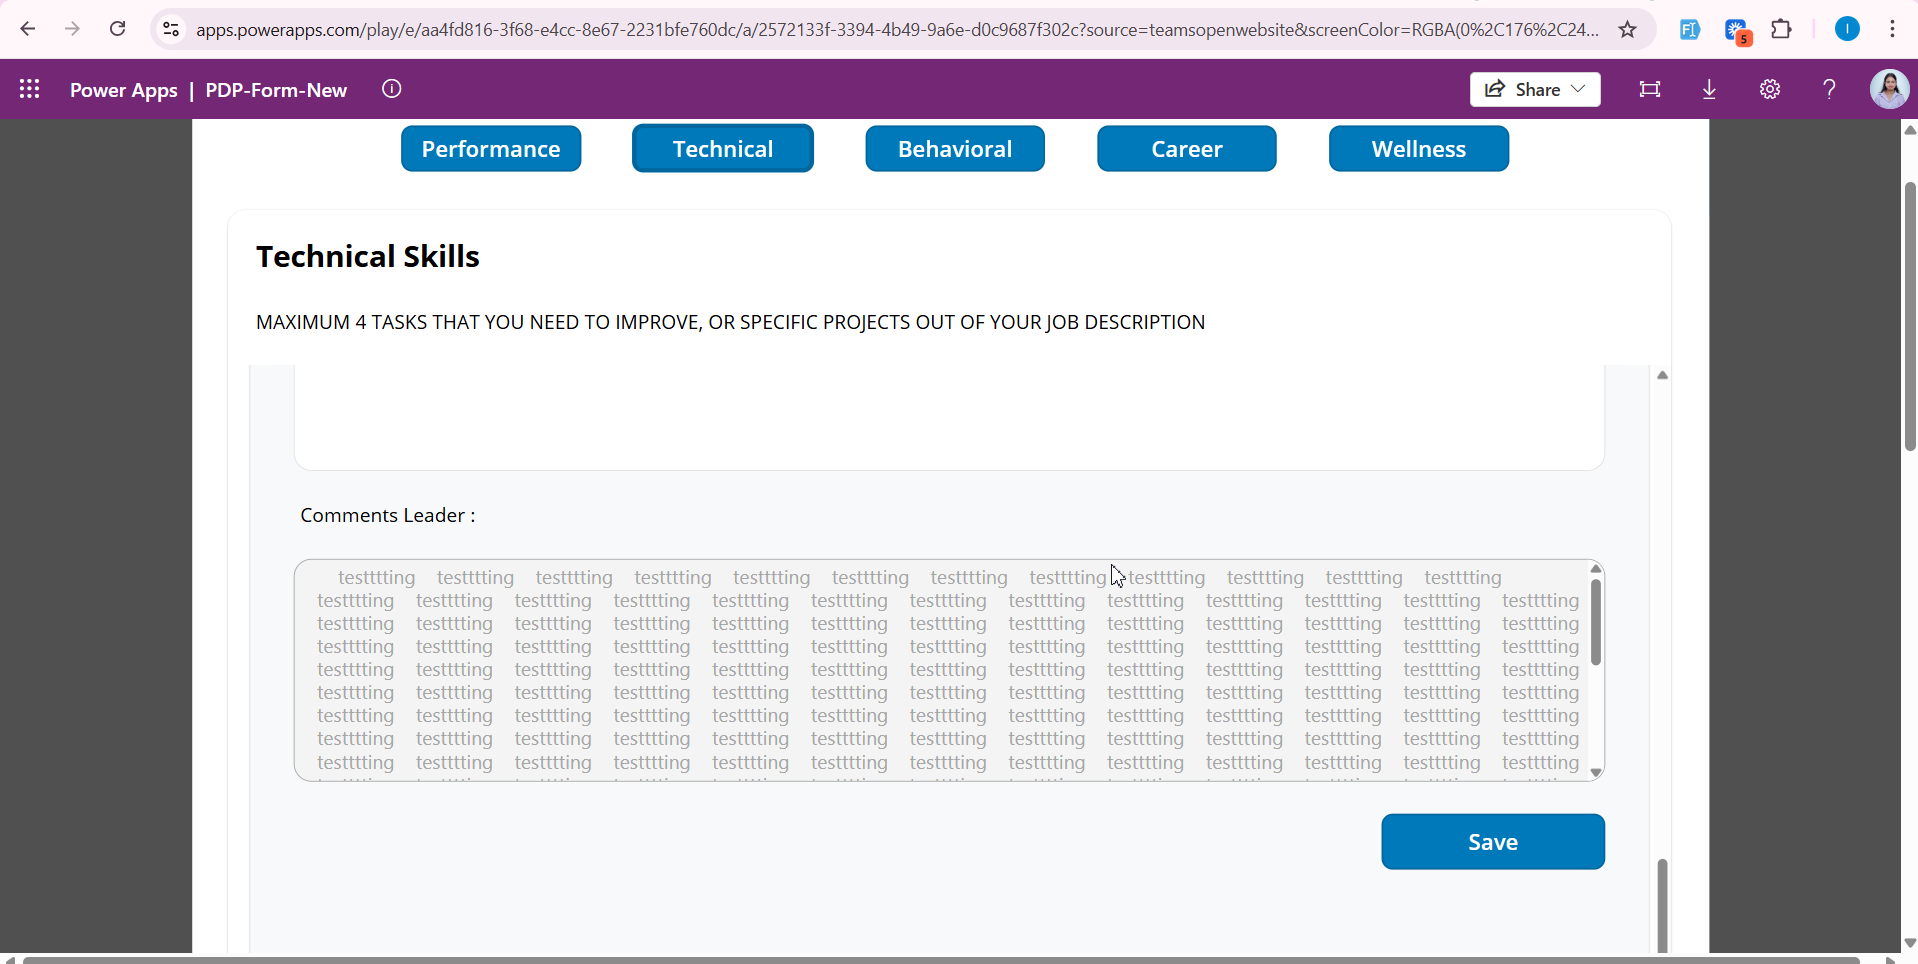This screenshot has width=1918, height=964.
Task: Click the app info icon
Action: (x=392, y=89)
